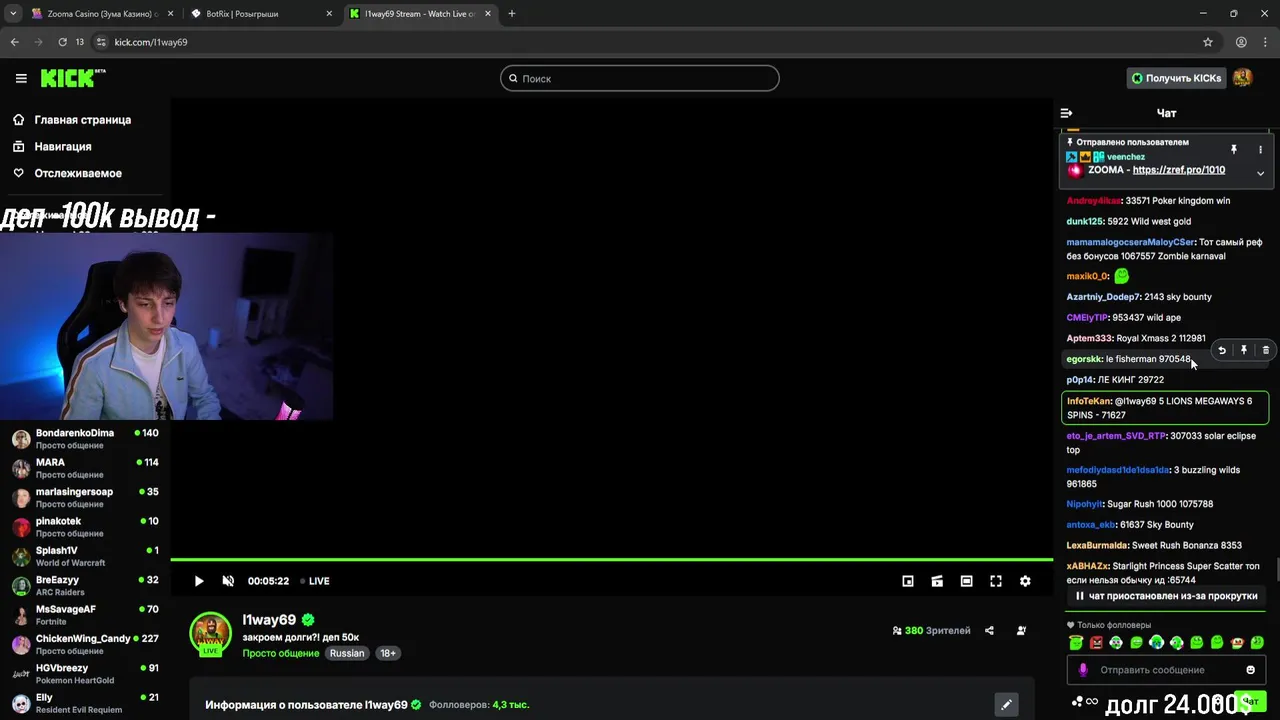1280x720 pixels.
Task: Open Главная страница in the sidebar
Action: coord(82,120)
